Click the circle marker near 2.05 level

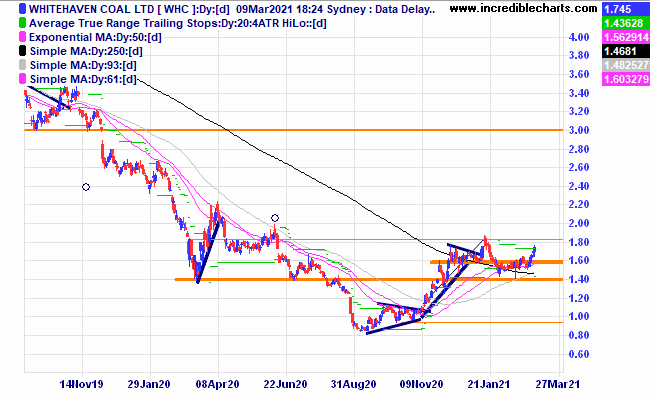coord(275,218)
